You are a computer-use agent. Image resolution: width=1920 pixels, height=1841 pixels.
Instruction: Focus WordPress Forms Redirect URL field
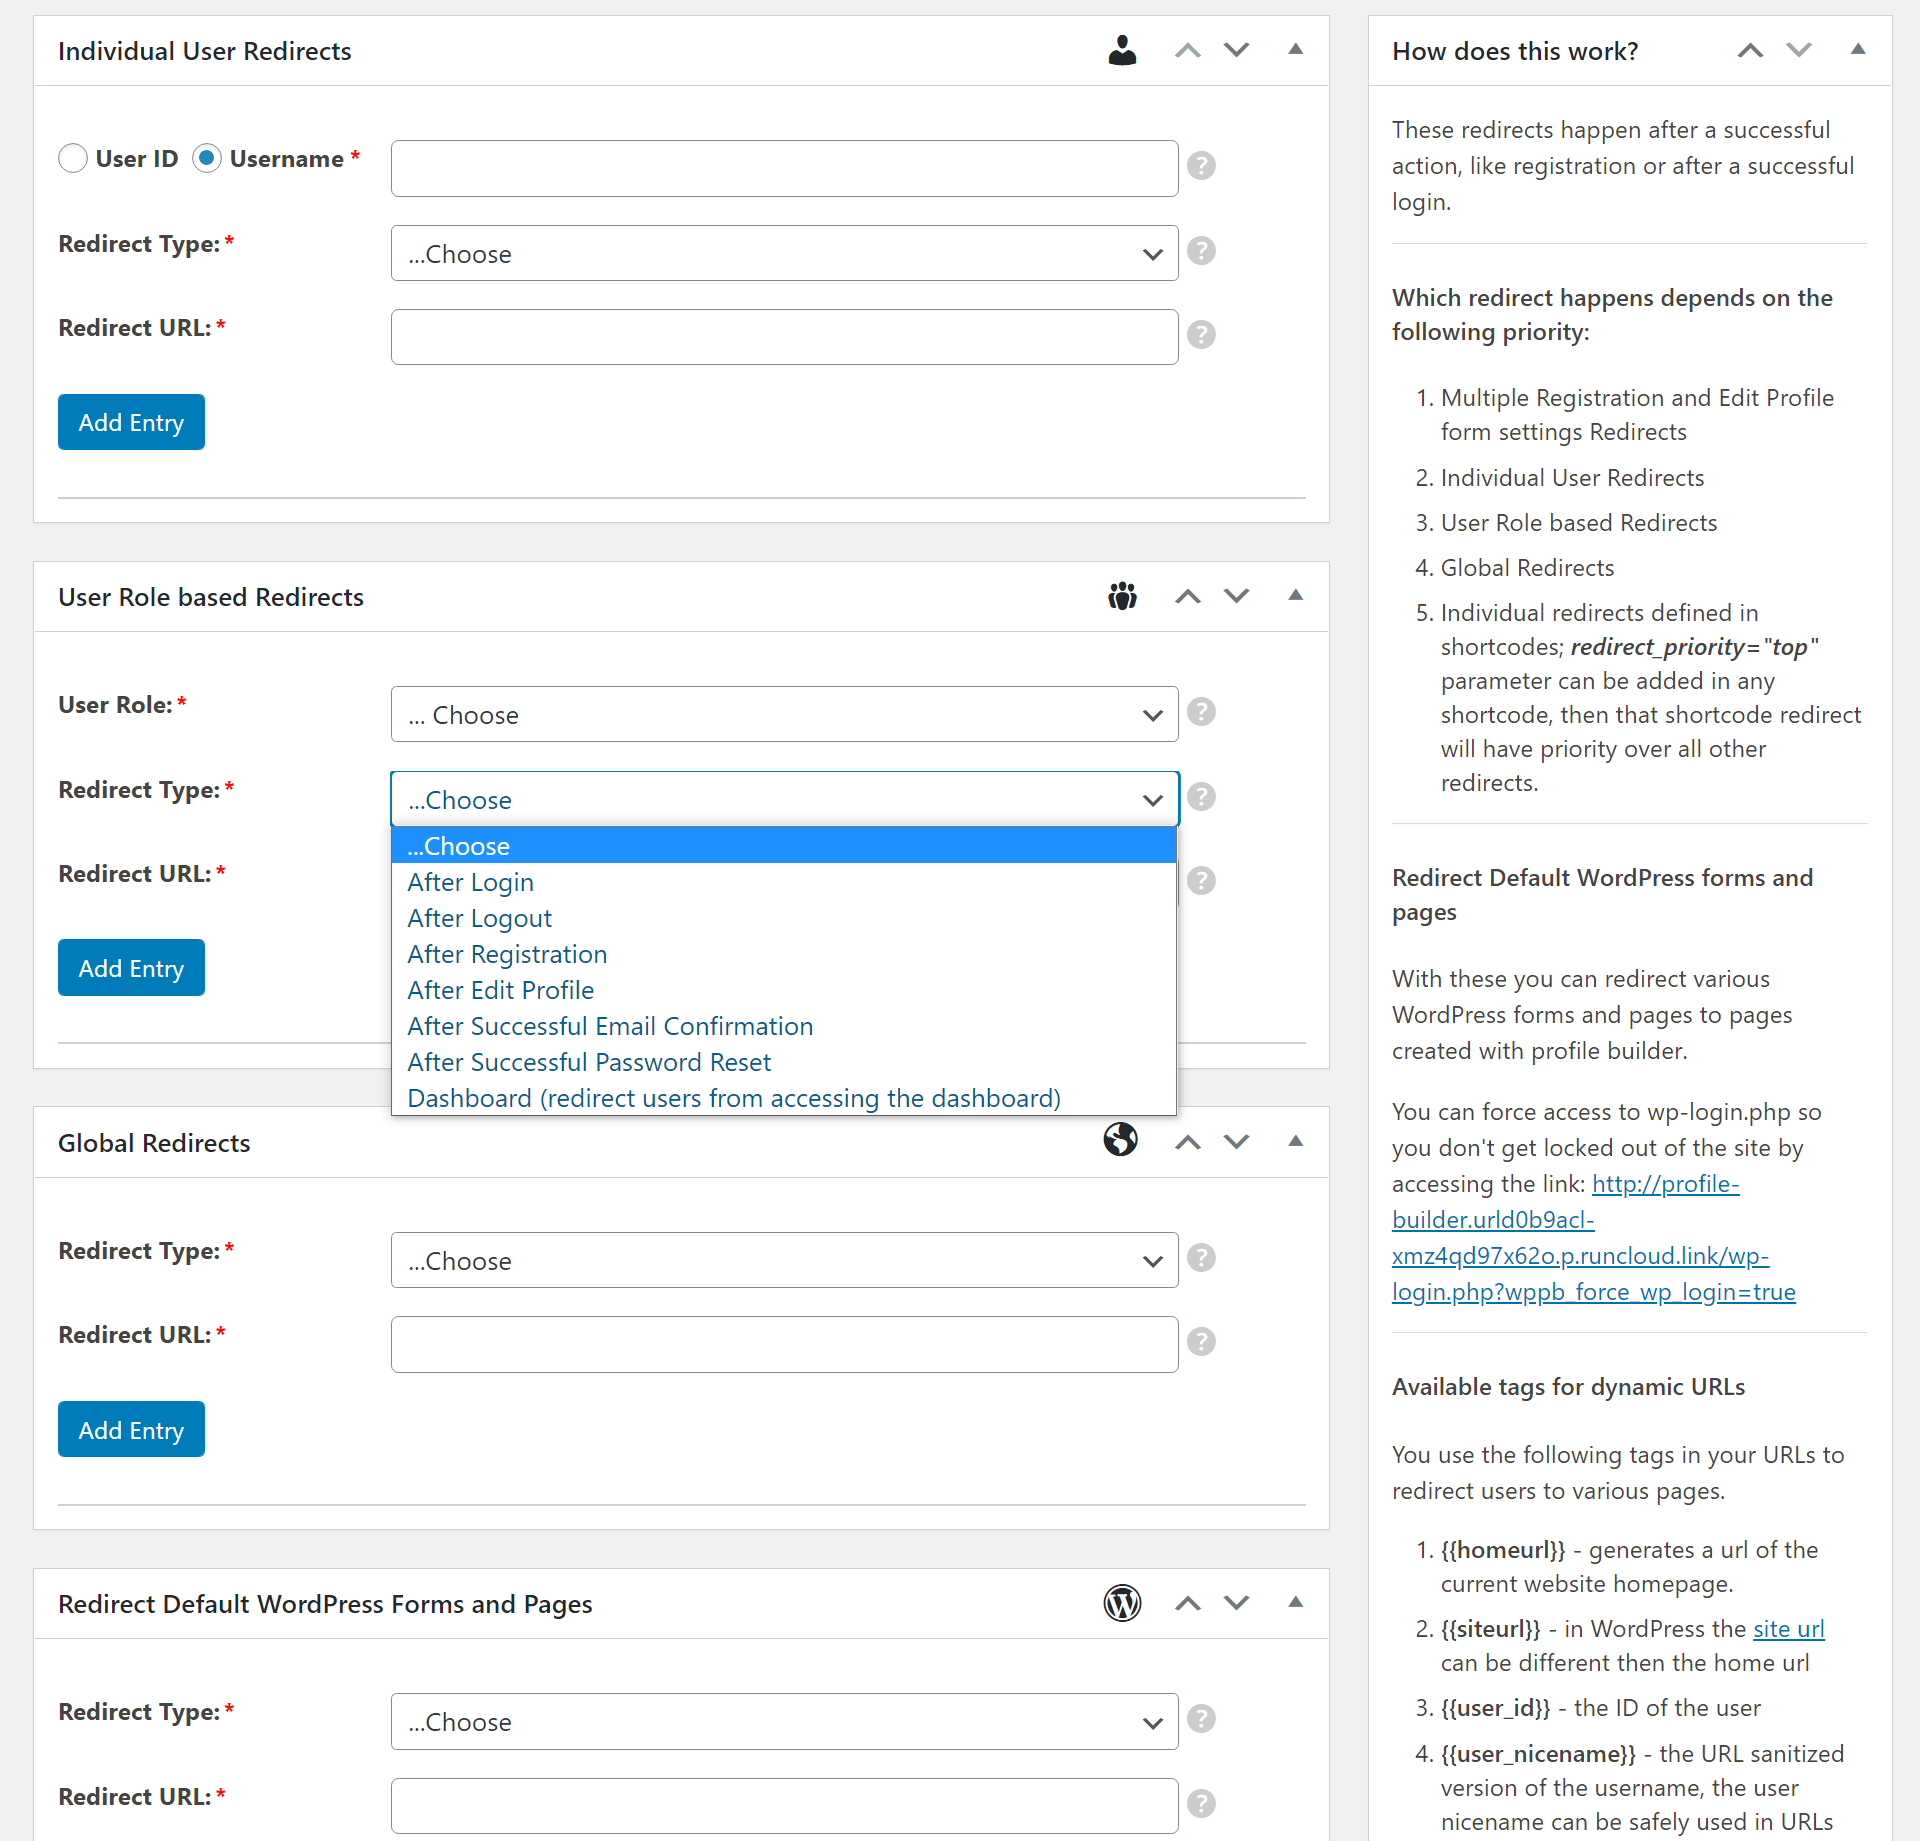(x=784, y=1806)
